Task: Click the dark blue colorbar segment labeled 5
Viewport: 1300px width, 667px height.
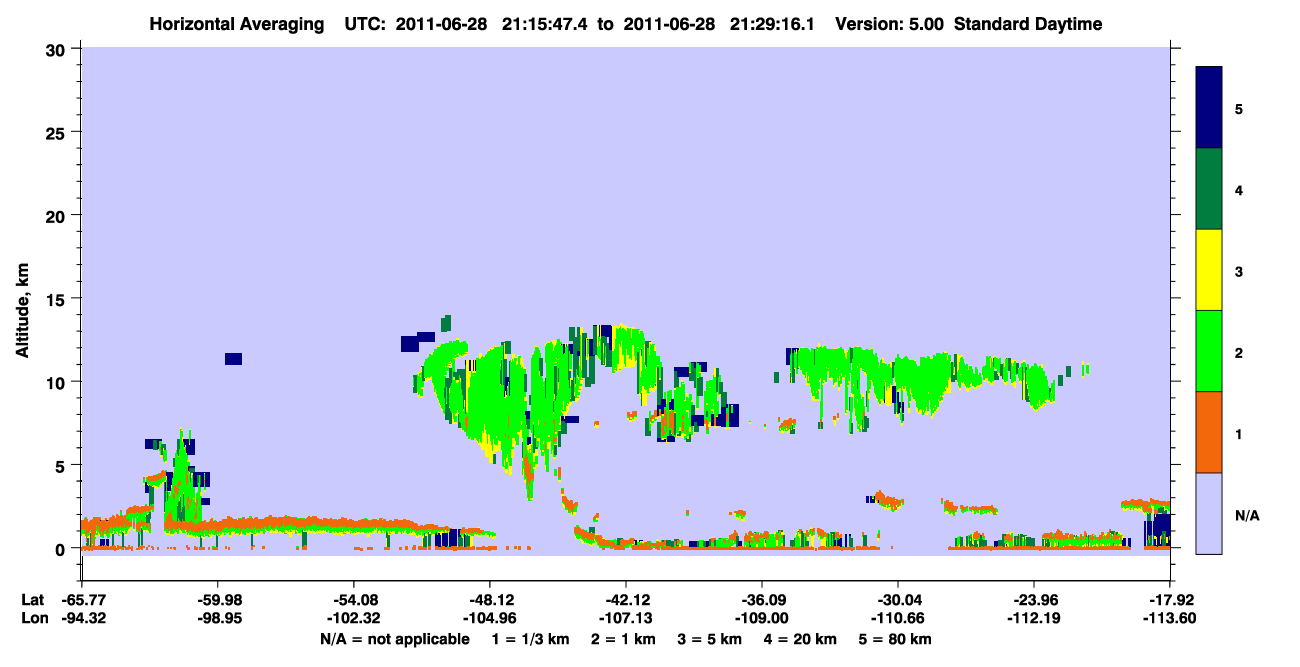Action: click(1209, 108)
